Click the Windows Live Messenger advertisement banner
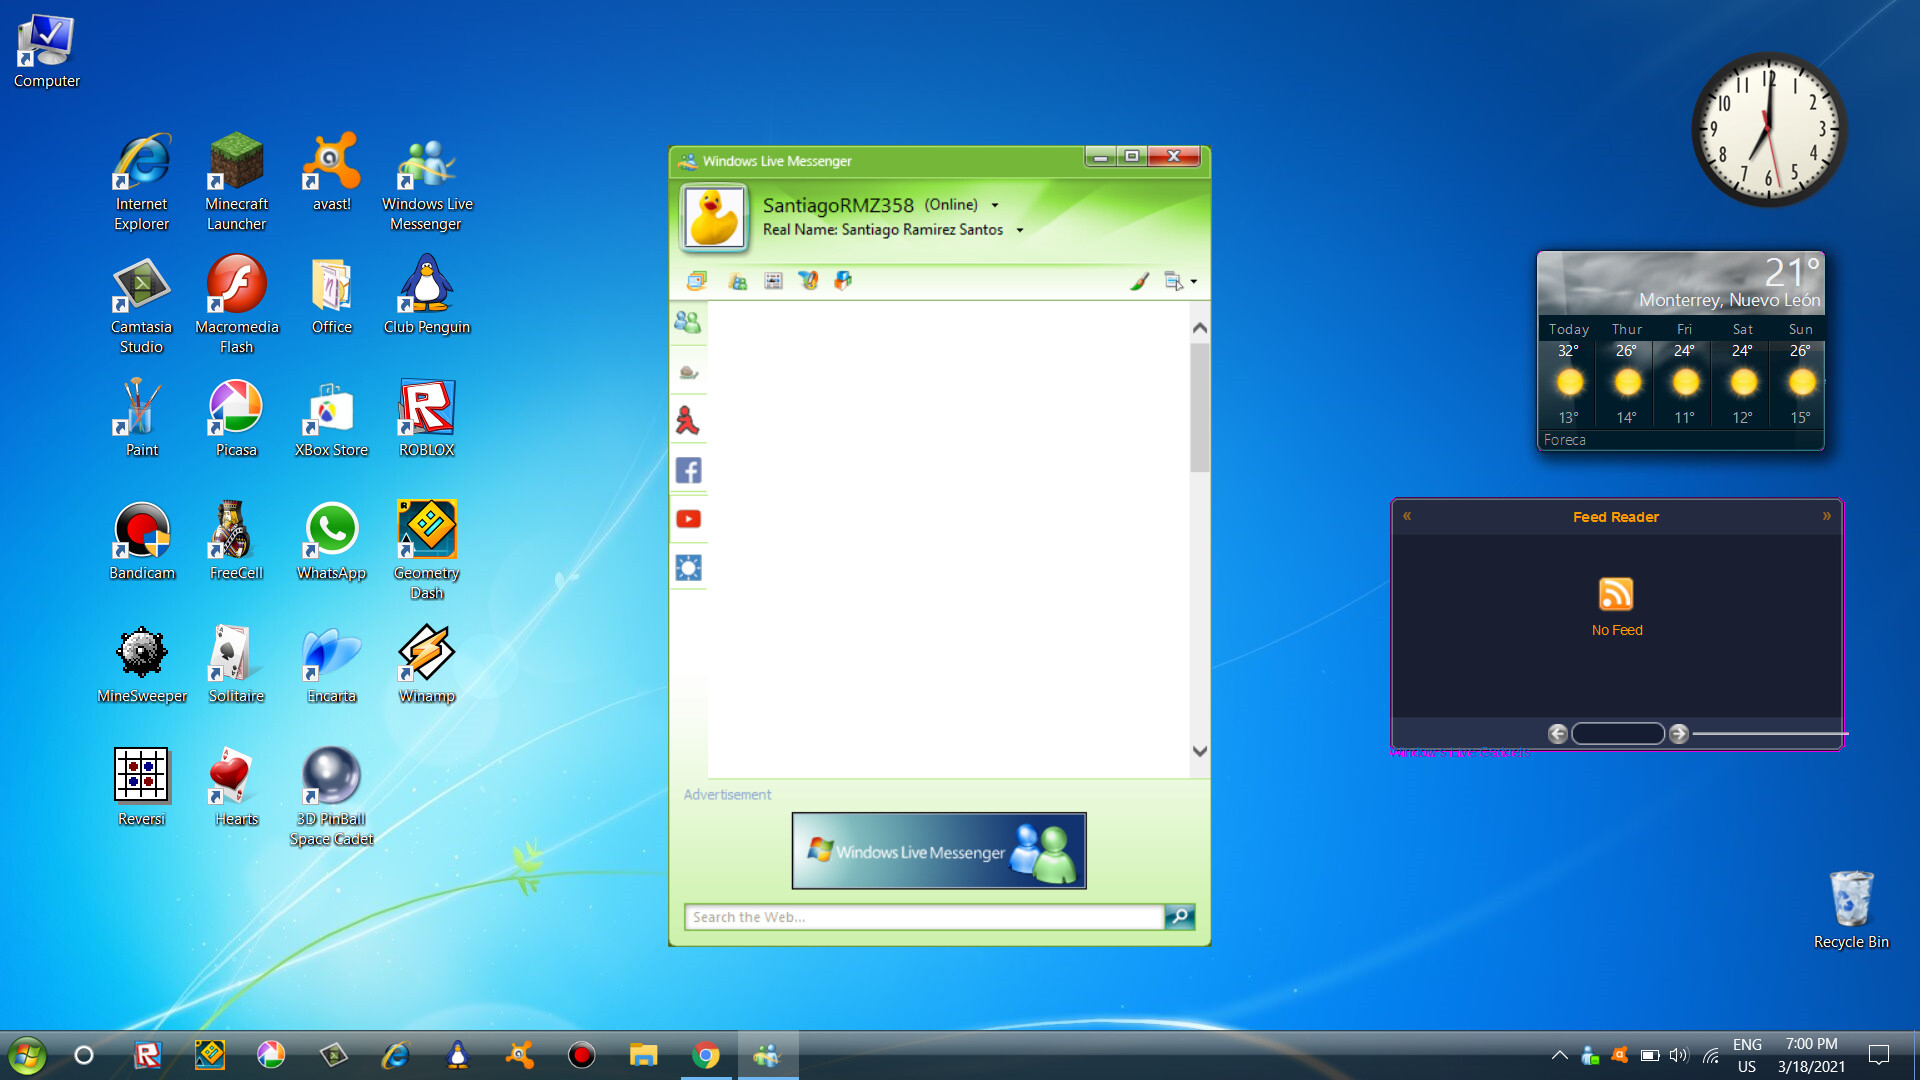The image size is (1920, 1080). click(939, 851)
